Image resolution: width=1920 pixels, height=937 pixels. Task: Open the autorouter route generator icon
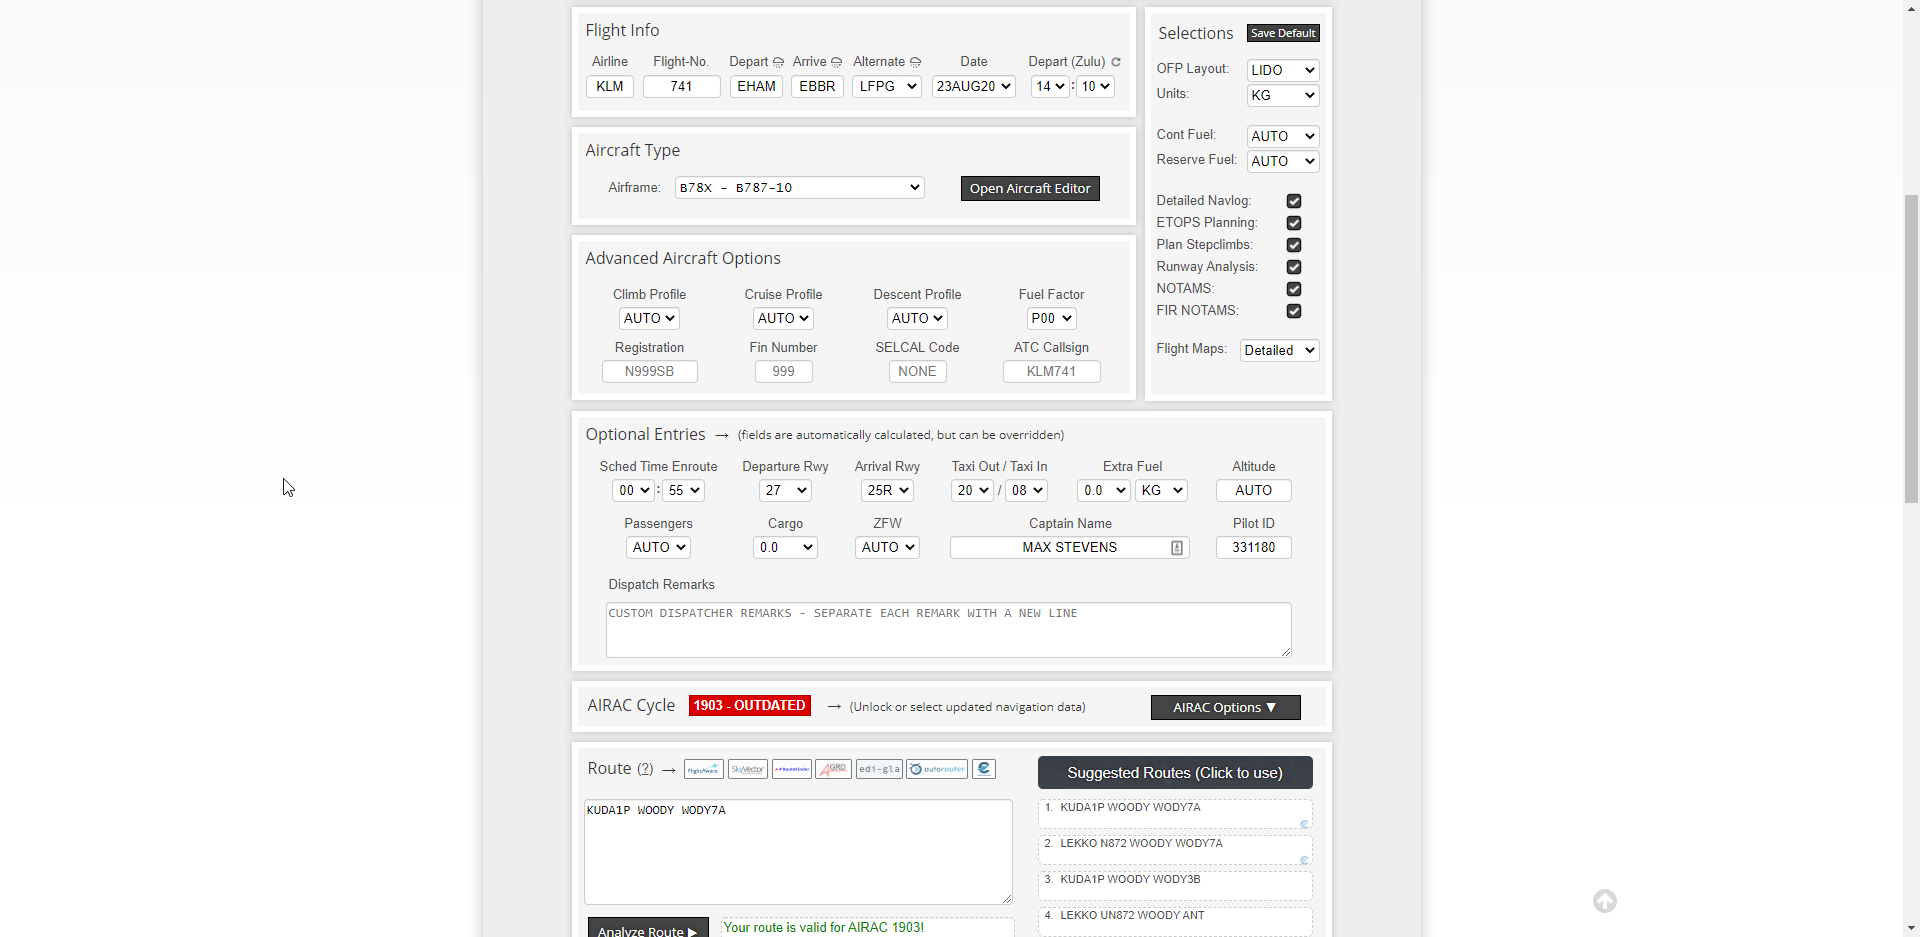[x=937, y=769]
